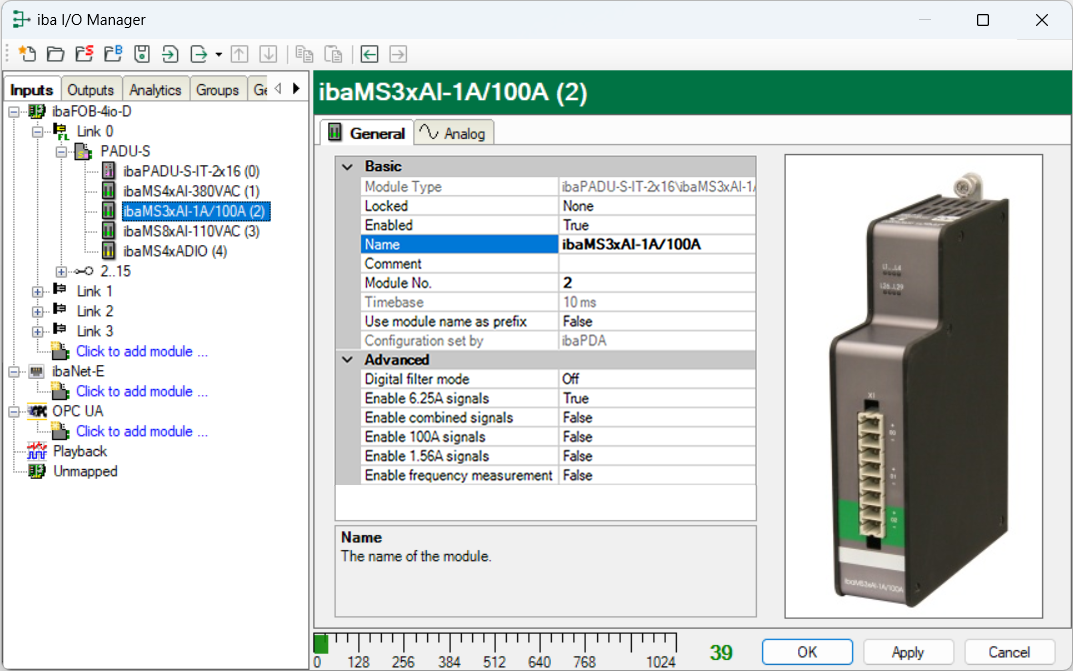Screen dimensions: 1073x671
Task: Toggle the Enable 6.25A signals value
Action: (656, 398)
